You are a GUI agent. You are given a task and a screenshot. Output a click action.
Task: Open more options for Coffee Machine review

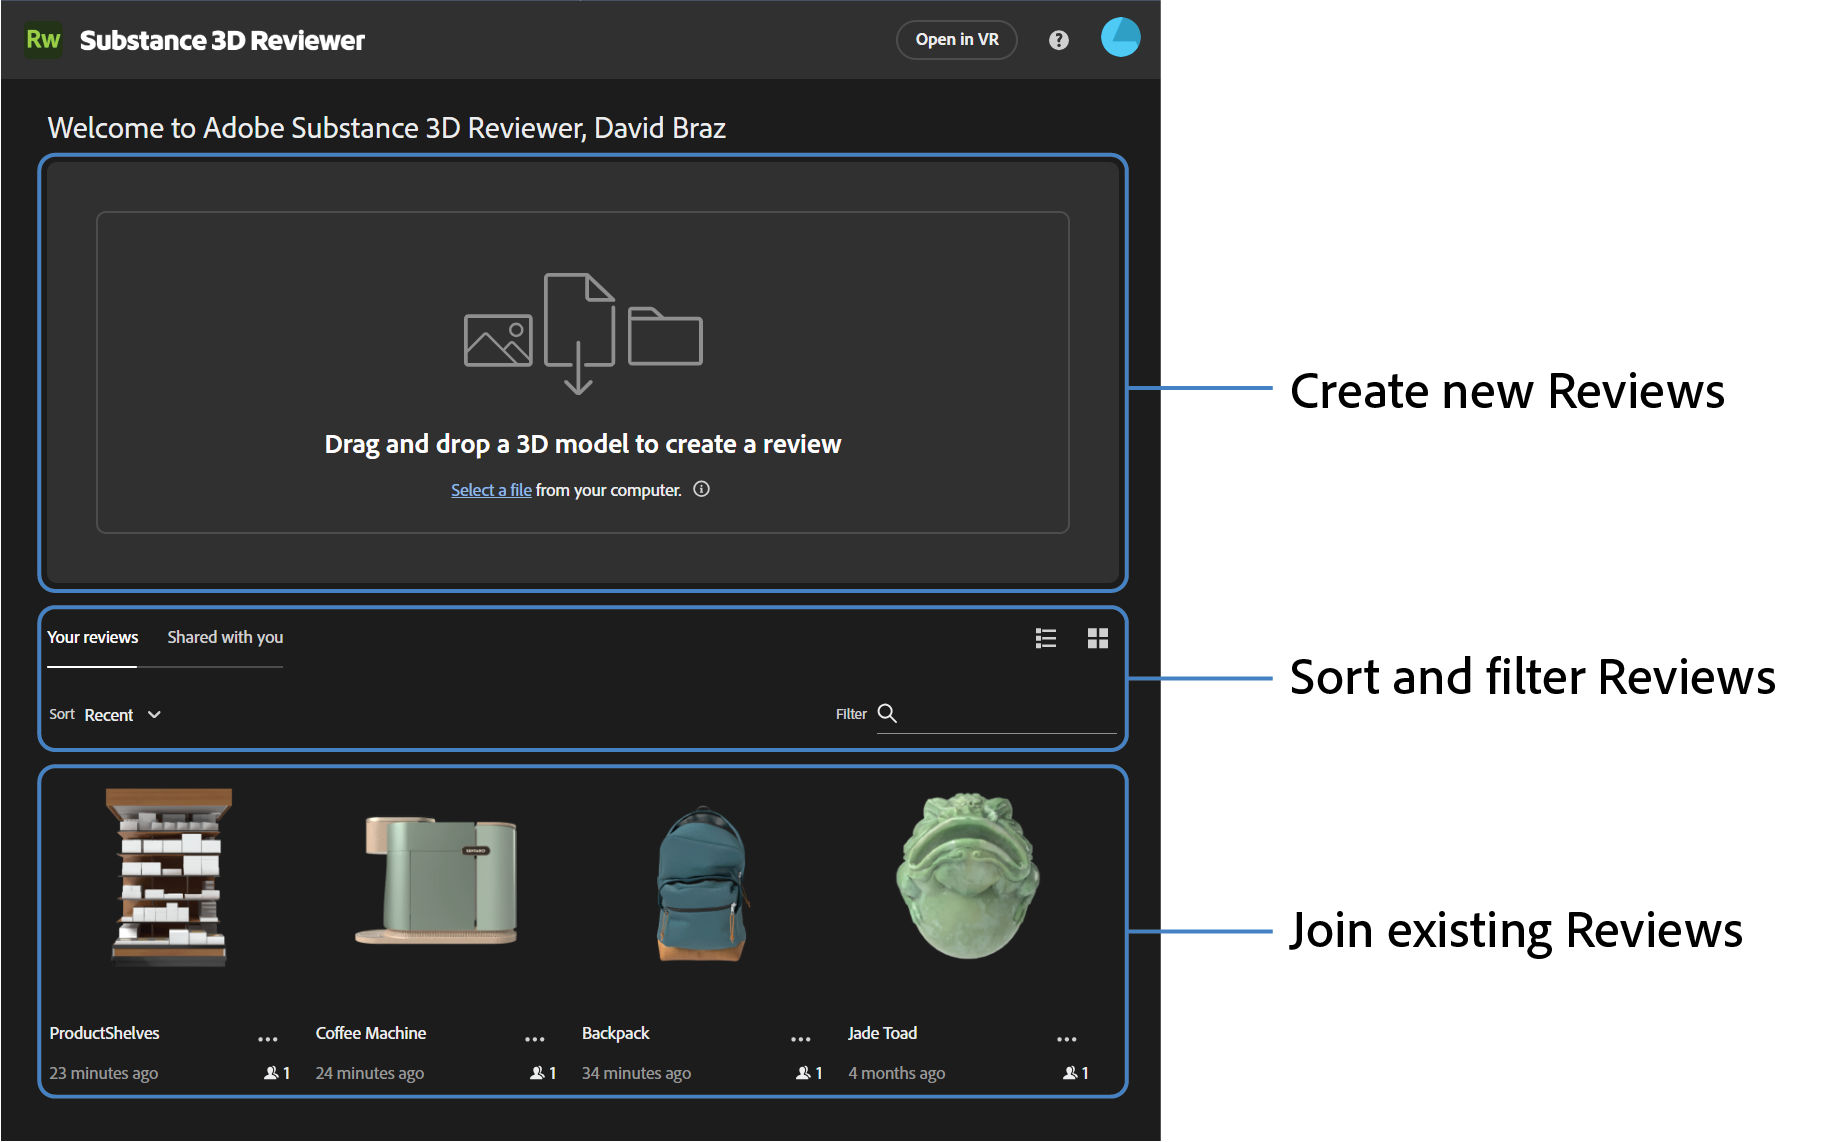click(535, 1039)
